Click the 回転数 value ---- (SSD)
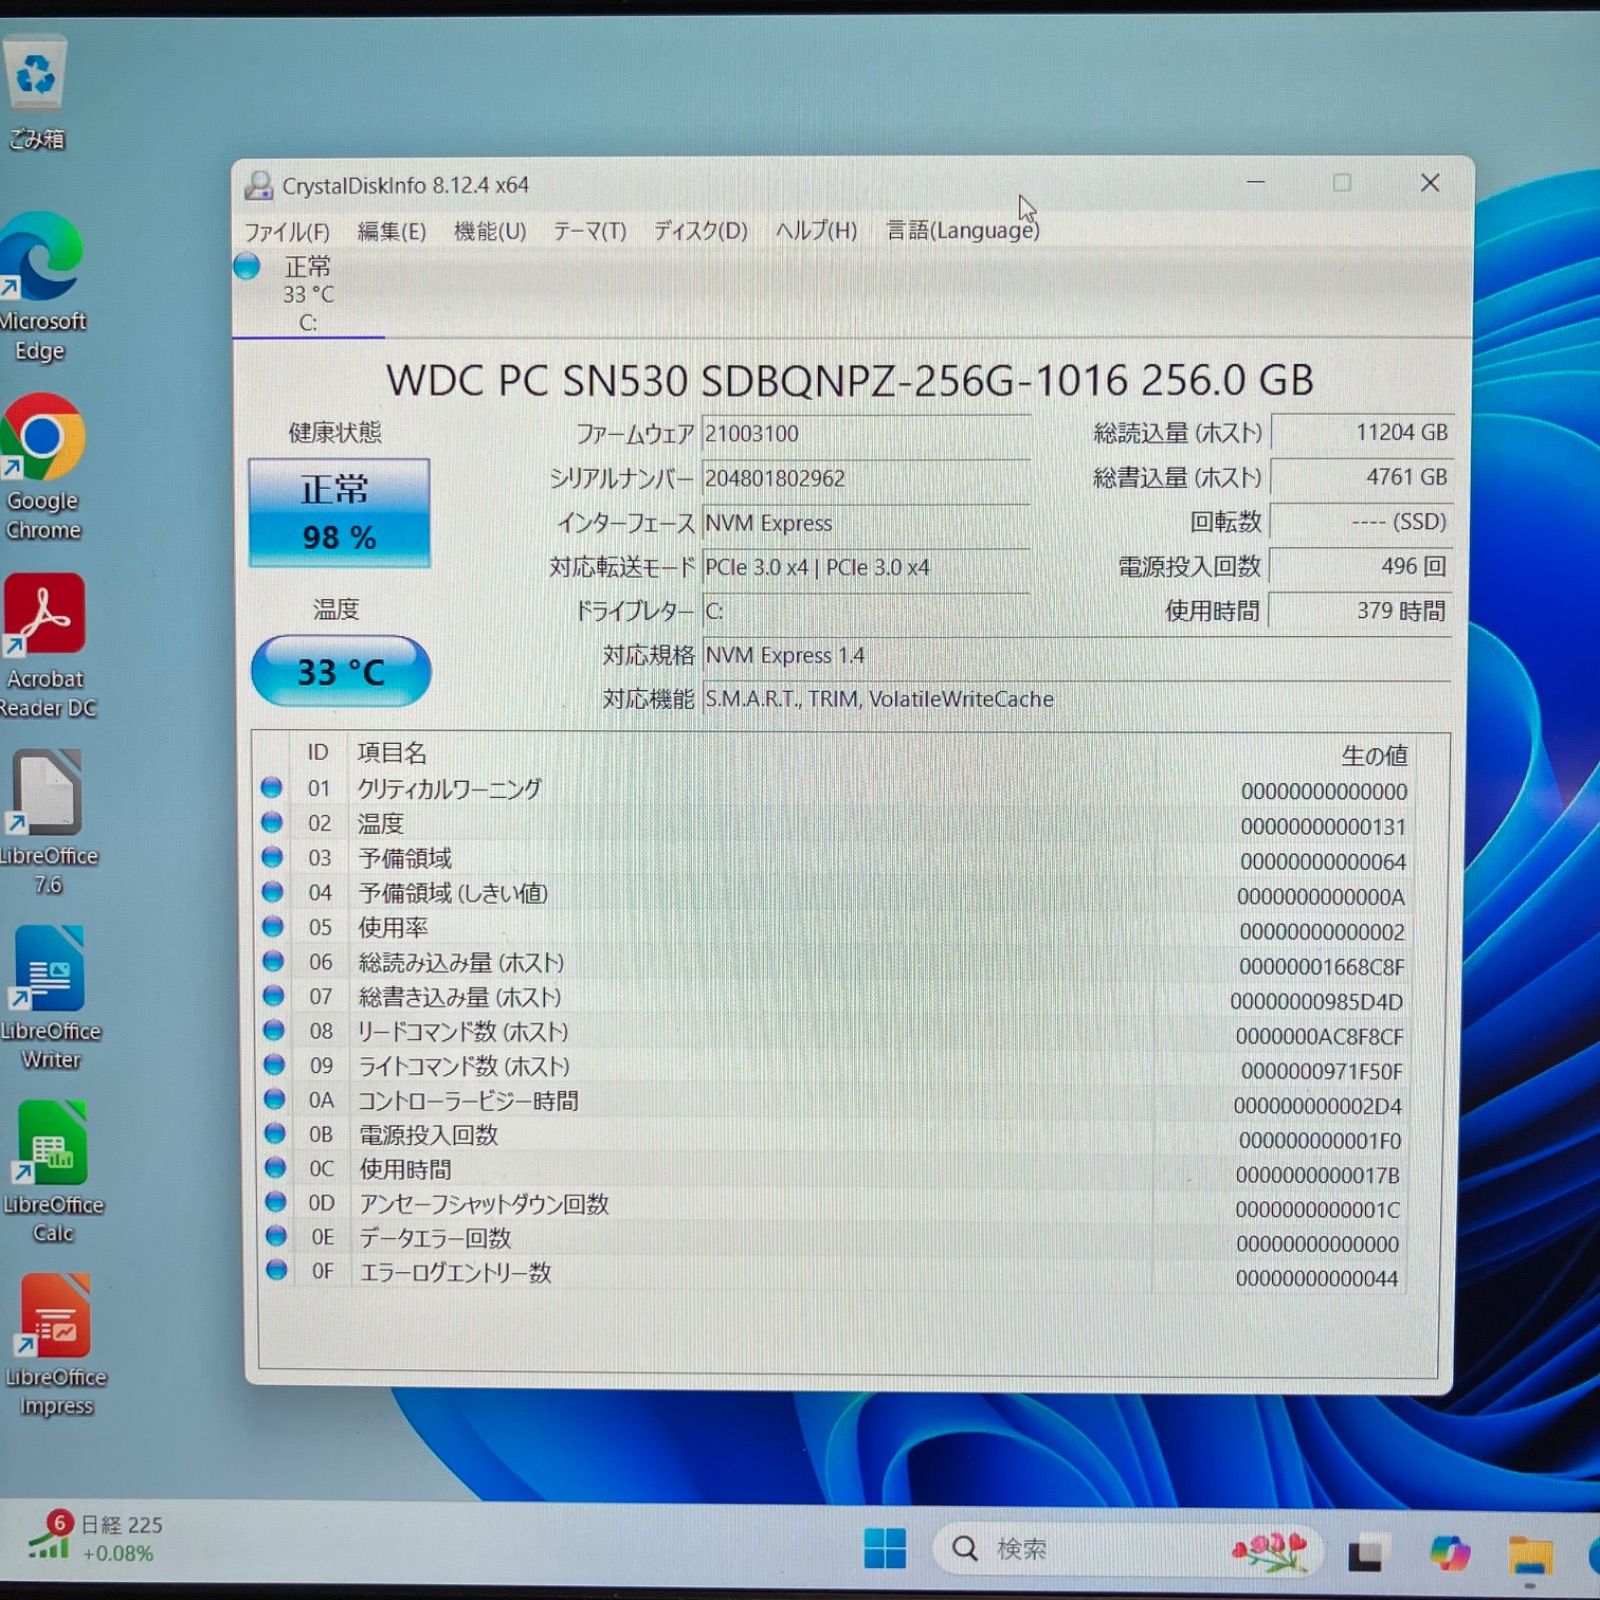The width and height of the screenshot is (1600, 1600). coord(1362,522)
